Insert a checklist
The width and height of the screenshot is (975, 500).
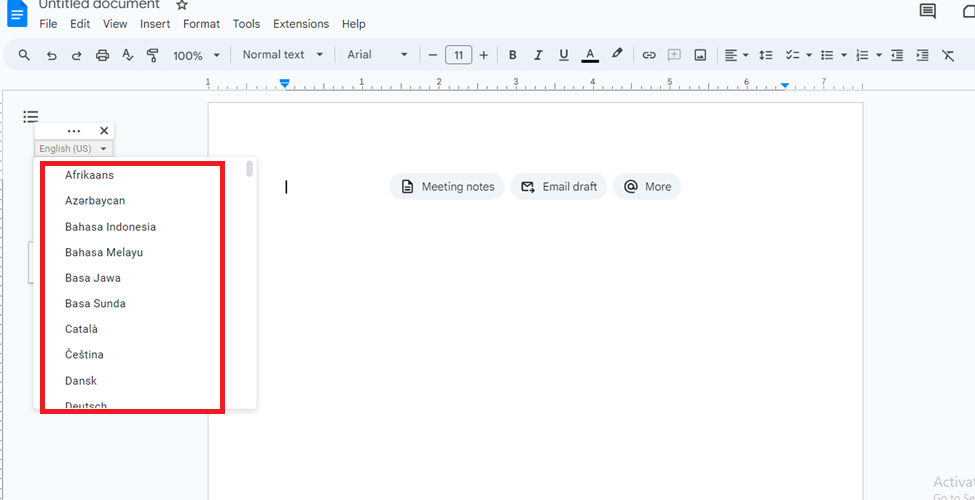792,55
